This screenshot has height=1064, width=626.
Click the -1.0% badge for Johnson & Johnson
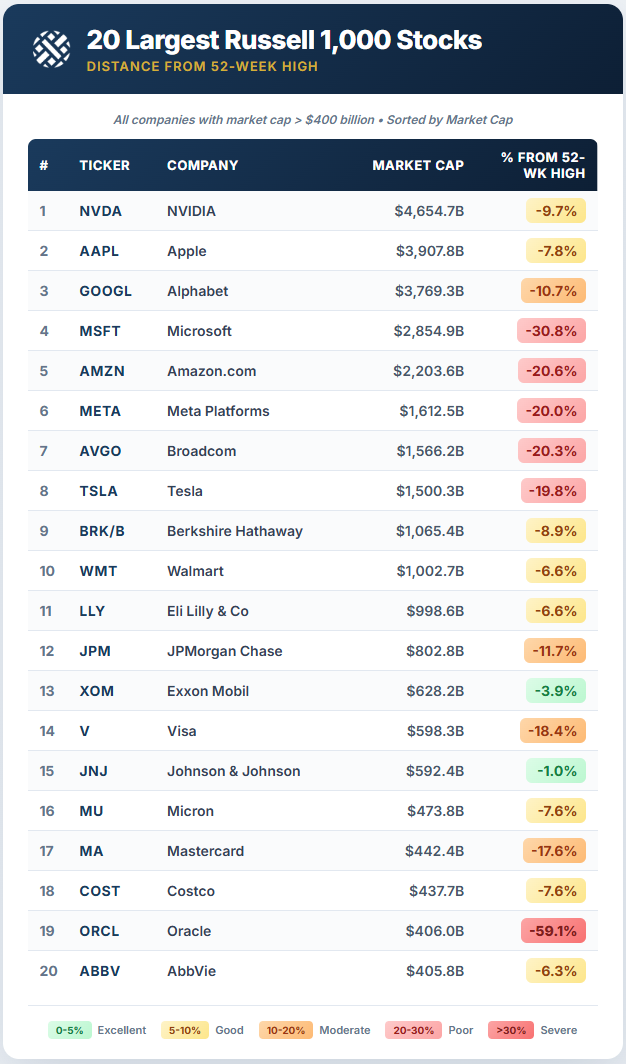(x=554, y=771)
